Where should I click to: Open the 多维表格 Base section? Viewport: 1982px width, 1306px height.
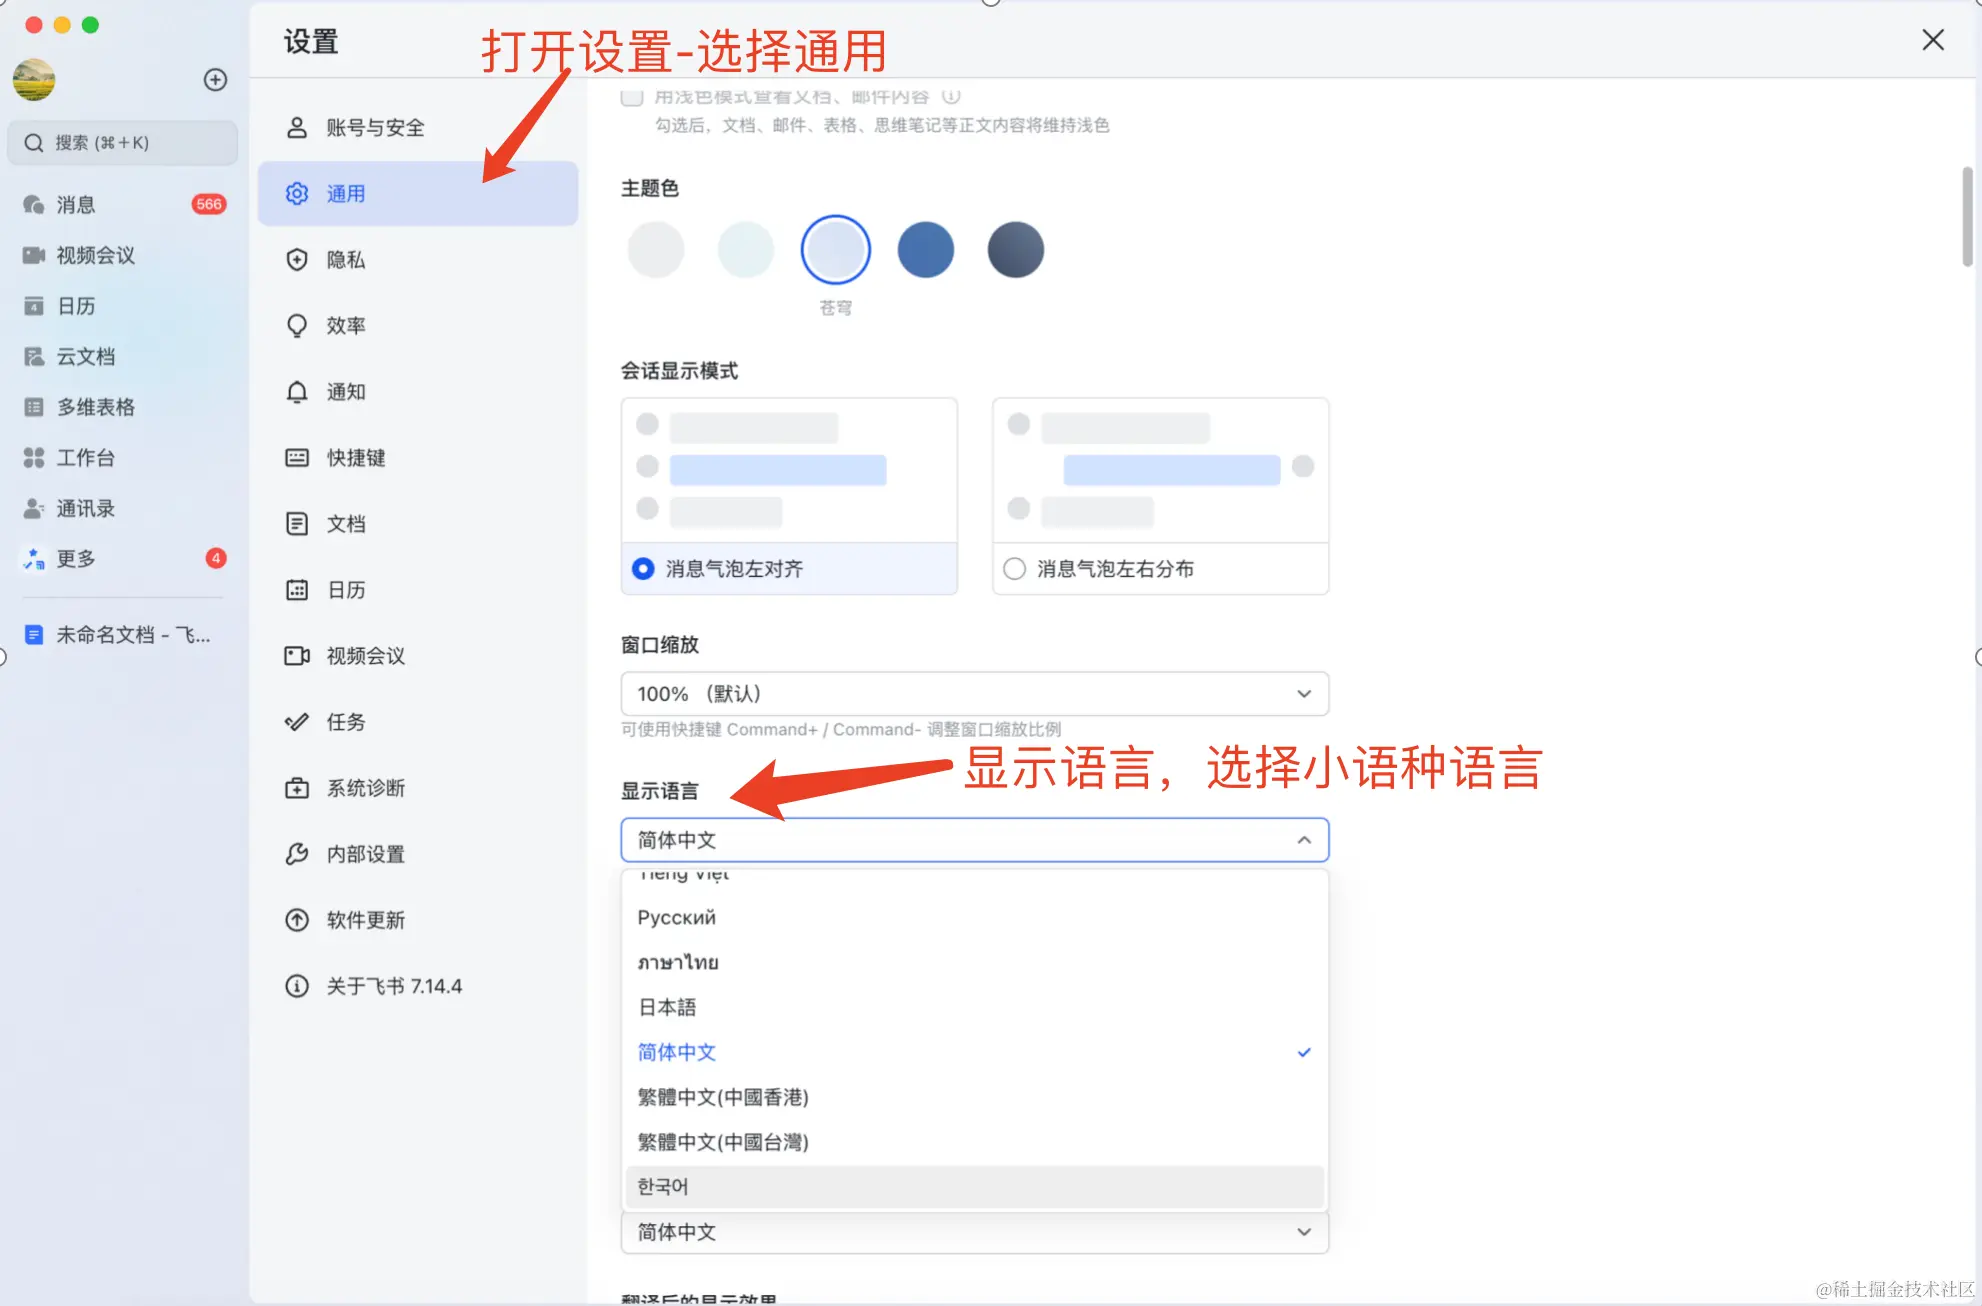coord(95,407)
